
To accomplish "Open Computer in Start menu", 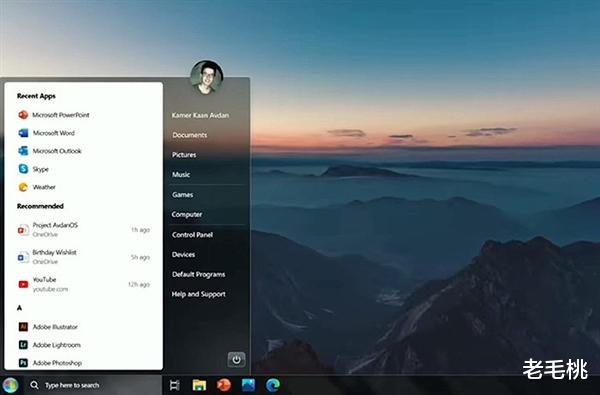I will click(x=187, y=215).
